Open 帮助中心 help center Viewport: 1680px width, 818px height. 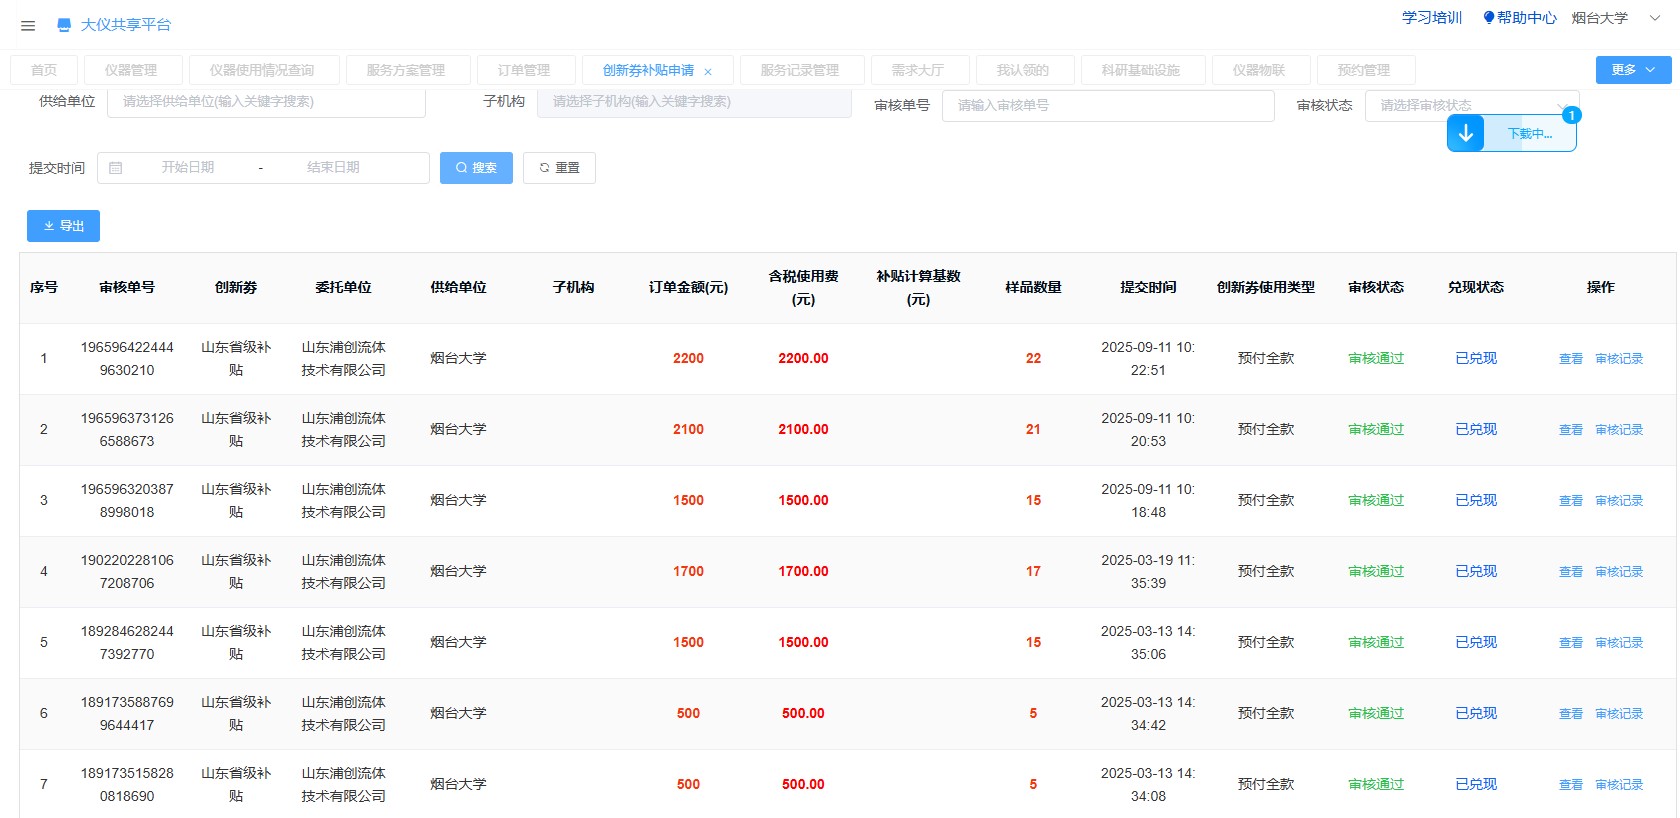point(1519,18)
